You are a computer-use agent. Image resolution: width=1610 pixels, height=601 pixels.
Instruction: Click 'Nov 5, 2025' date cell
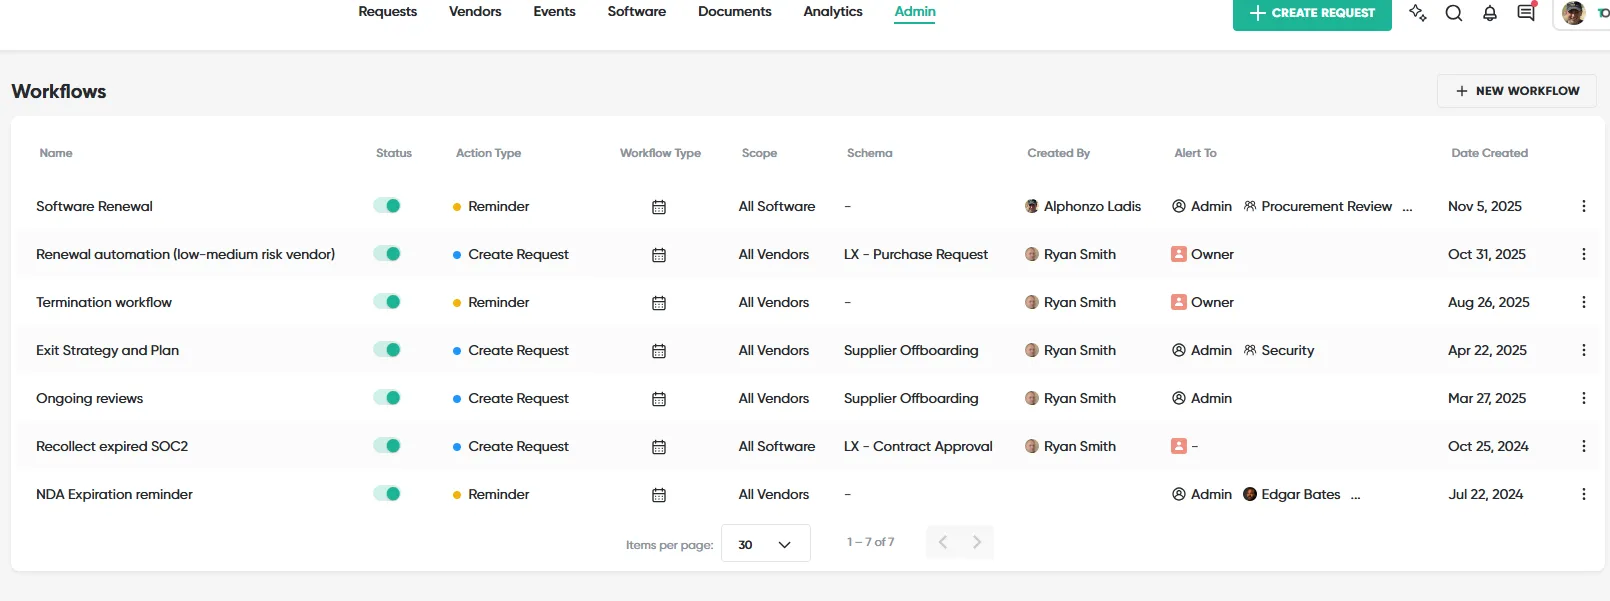coord(1485,206)
